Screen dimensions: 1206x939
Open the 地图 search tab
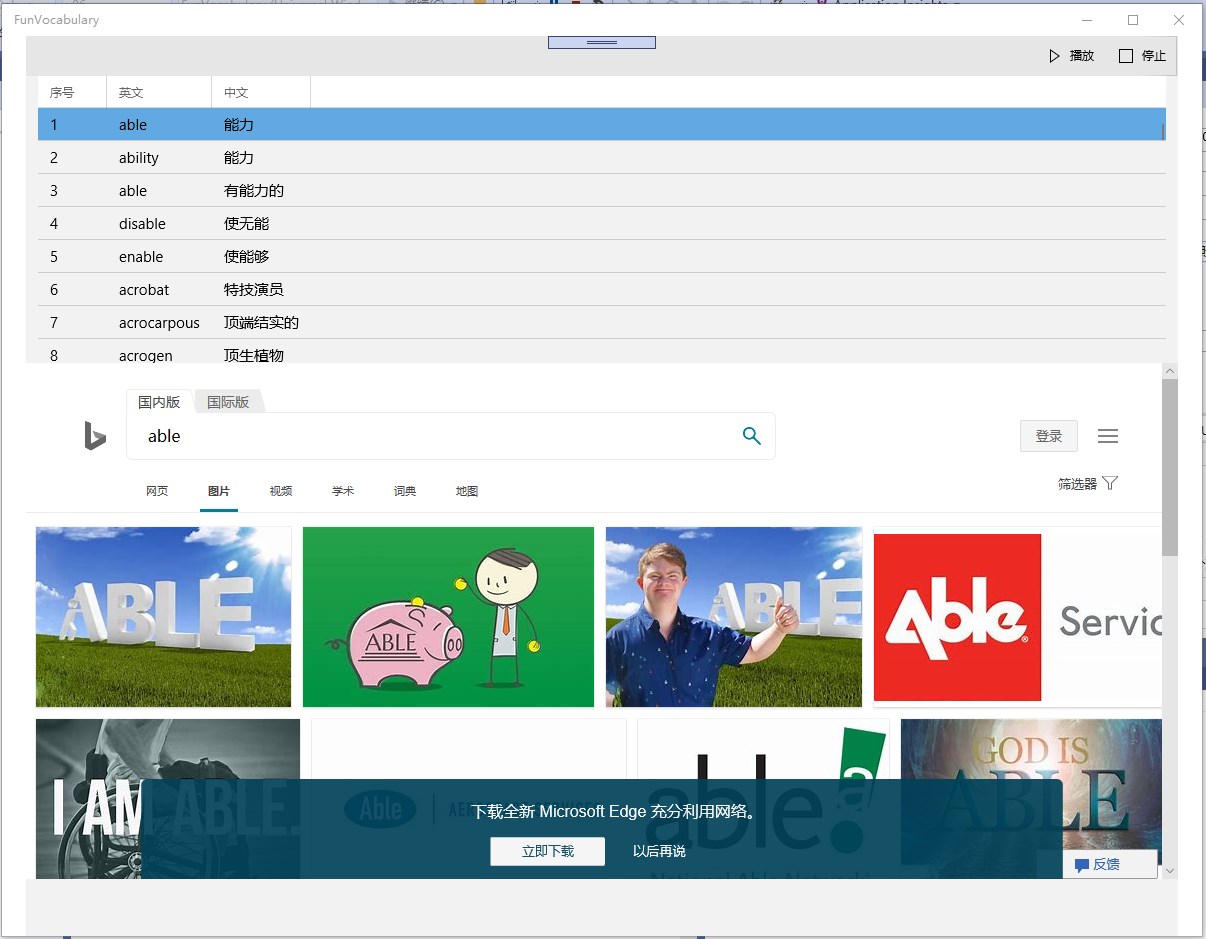[467, 491]
